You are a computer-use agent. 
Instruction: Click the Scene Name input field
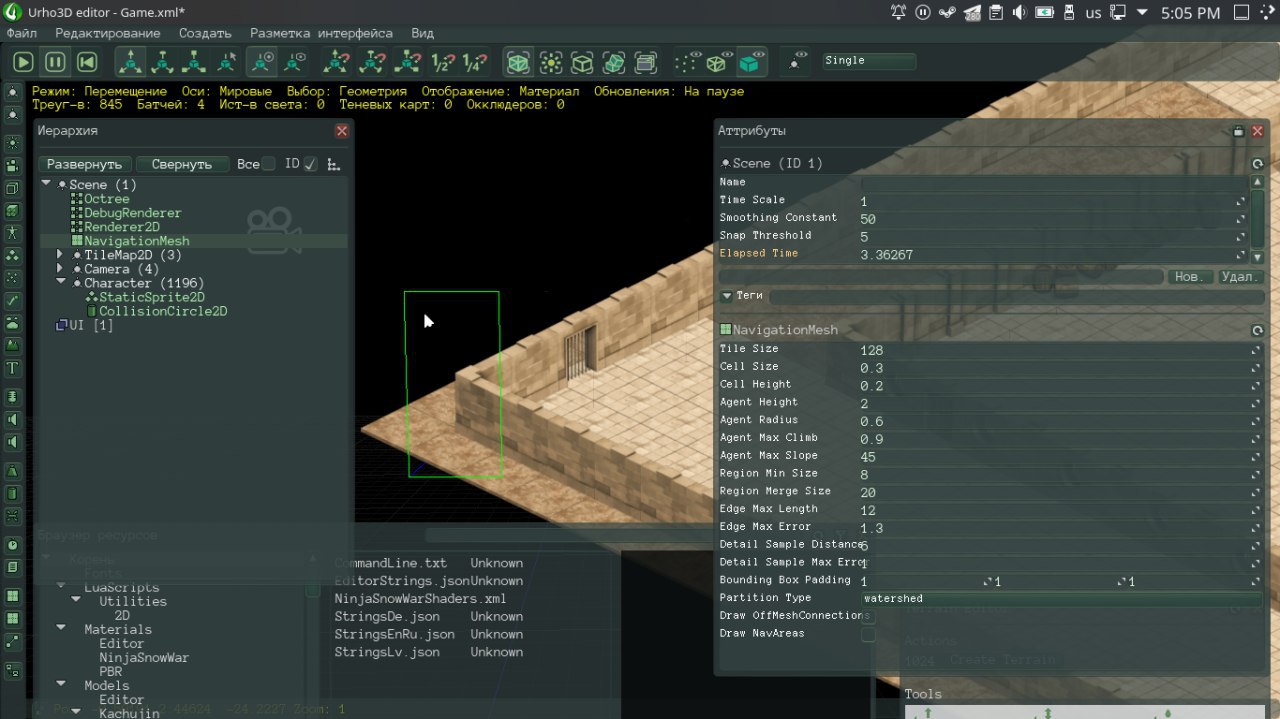pos(1053,183)
